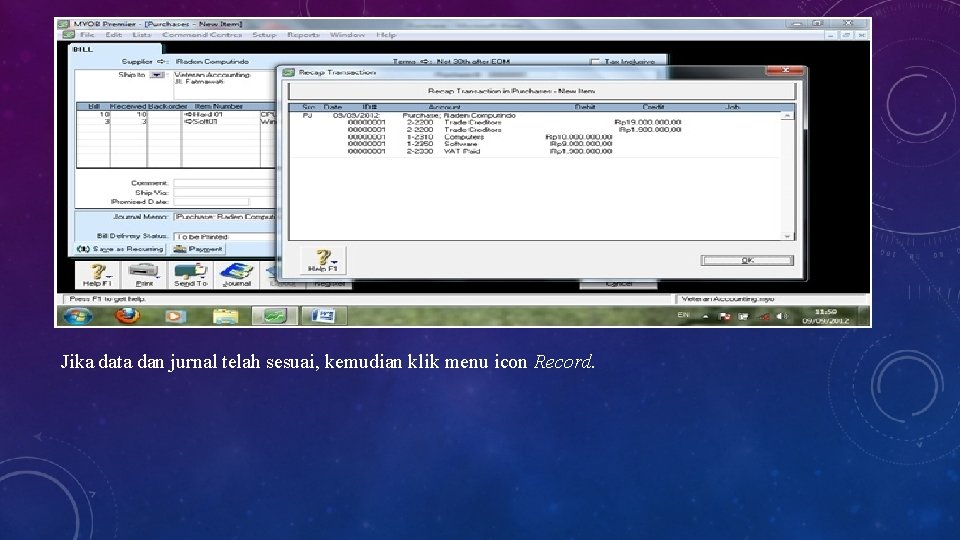Click the MYOB taskbar icon

click(x=274, y=316)
